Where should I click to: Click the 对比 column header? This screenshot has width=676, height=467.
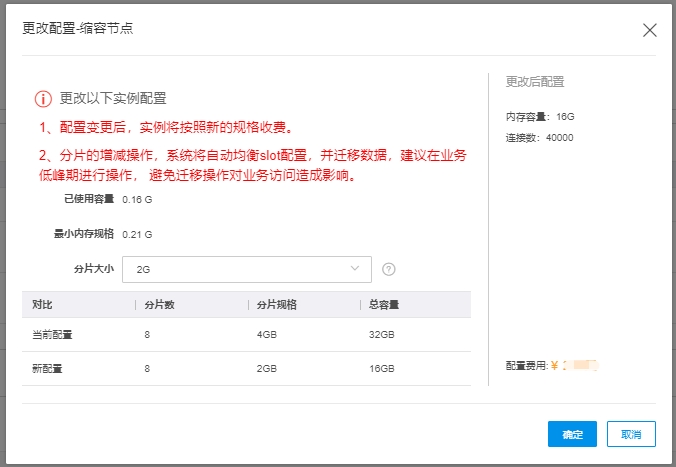click(43, 305)
